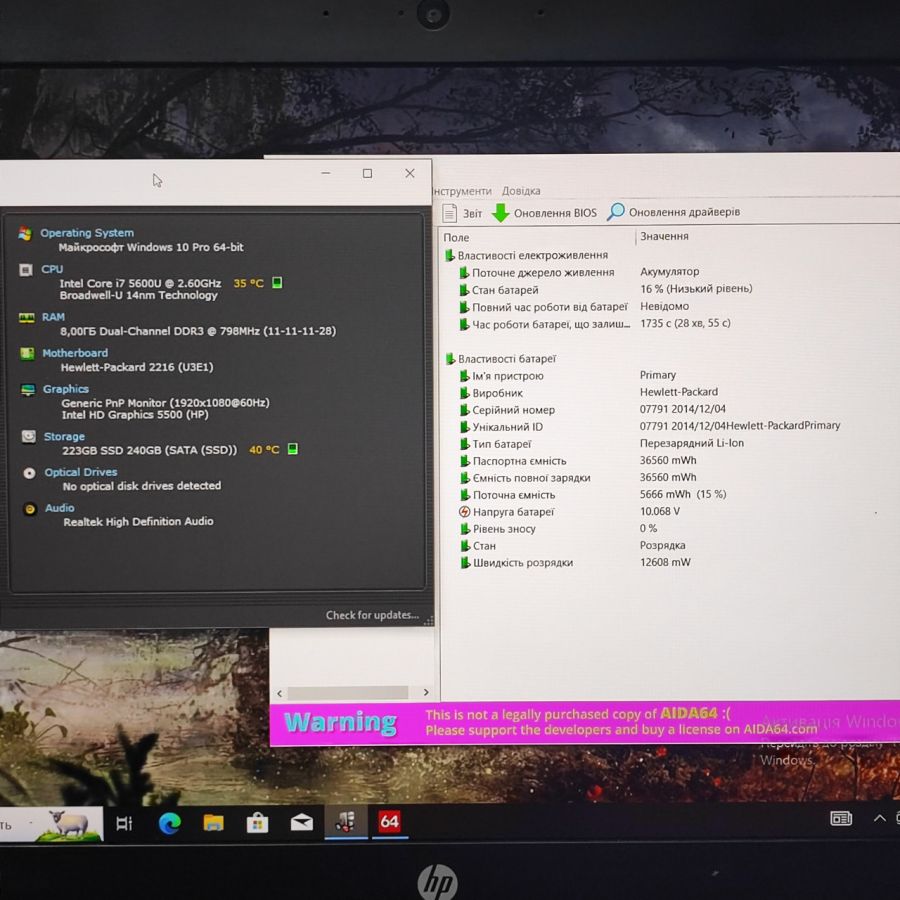Click the RAM module icon
900x900 pixels.
tap(26, 317)
